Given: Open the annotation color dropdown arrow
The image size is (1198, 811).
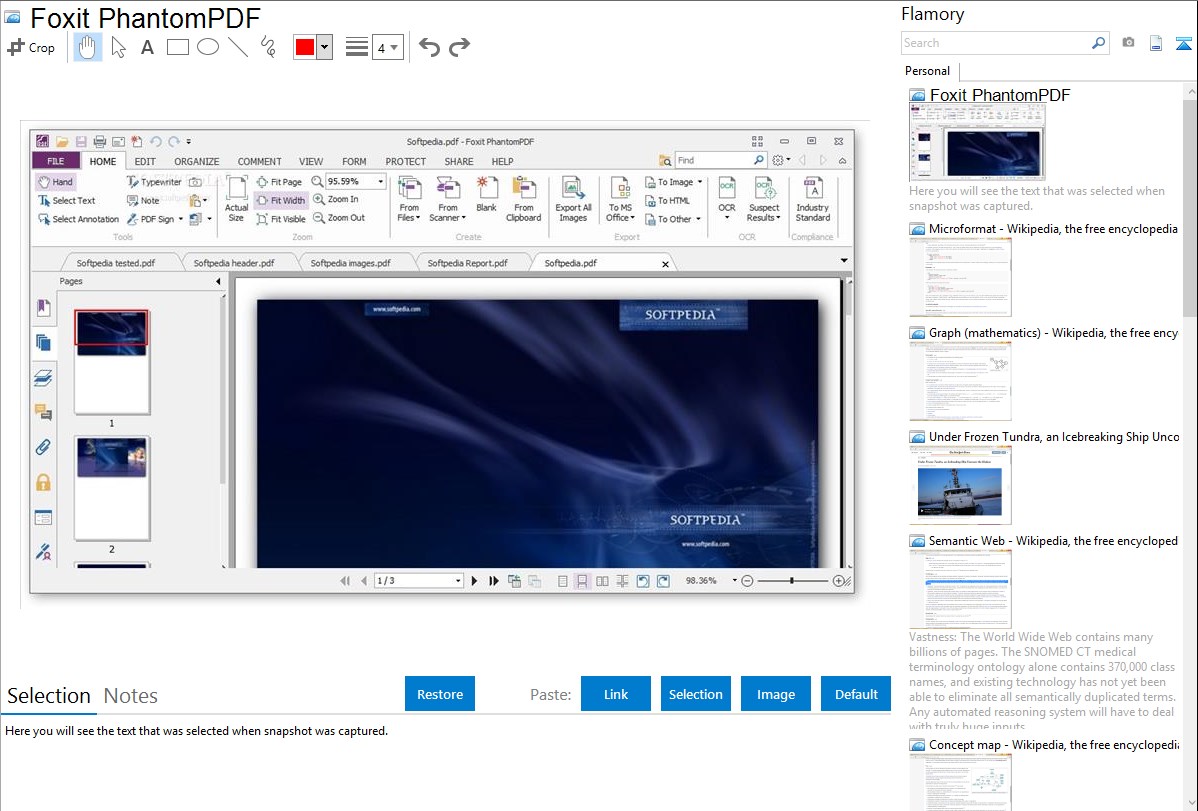Looking at the screenshot, I should pyautogui.click(x=325, y=47).
